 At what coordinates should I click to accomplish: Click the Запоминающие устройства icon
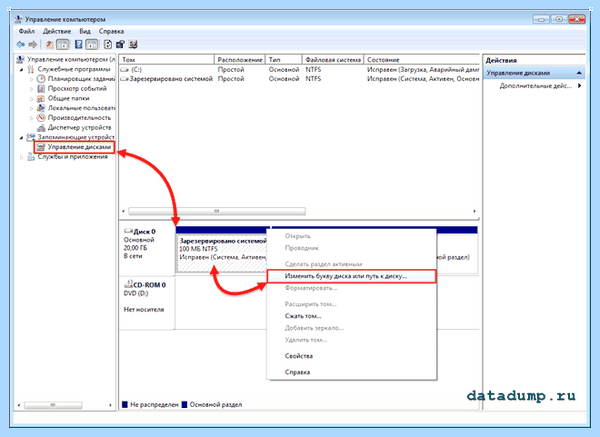coord(31,137)
